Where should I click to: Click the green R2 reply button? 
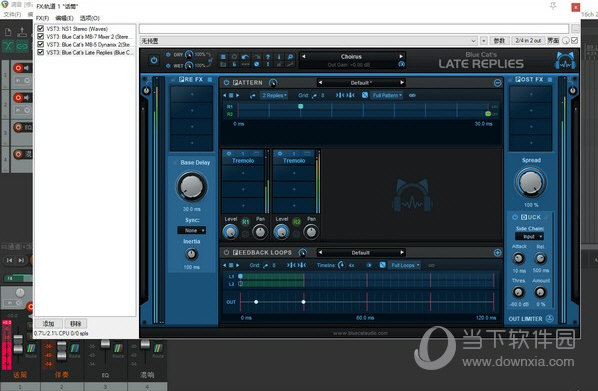click(296, 222)
